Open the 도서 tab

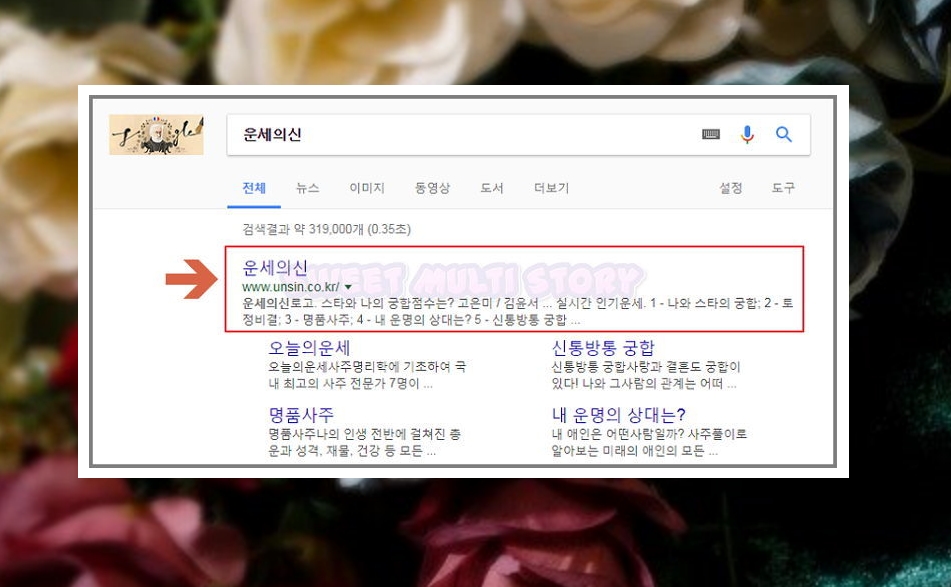tap(492, 188)
